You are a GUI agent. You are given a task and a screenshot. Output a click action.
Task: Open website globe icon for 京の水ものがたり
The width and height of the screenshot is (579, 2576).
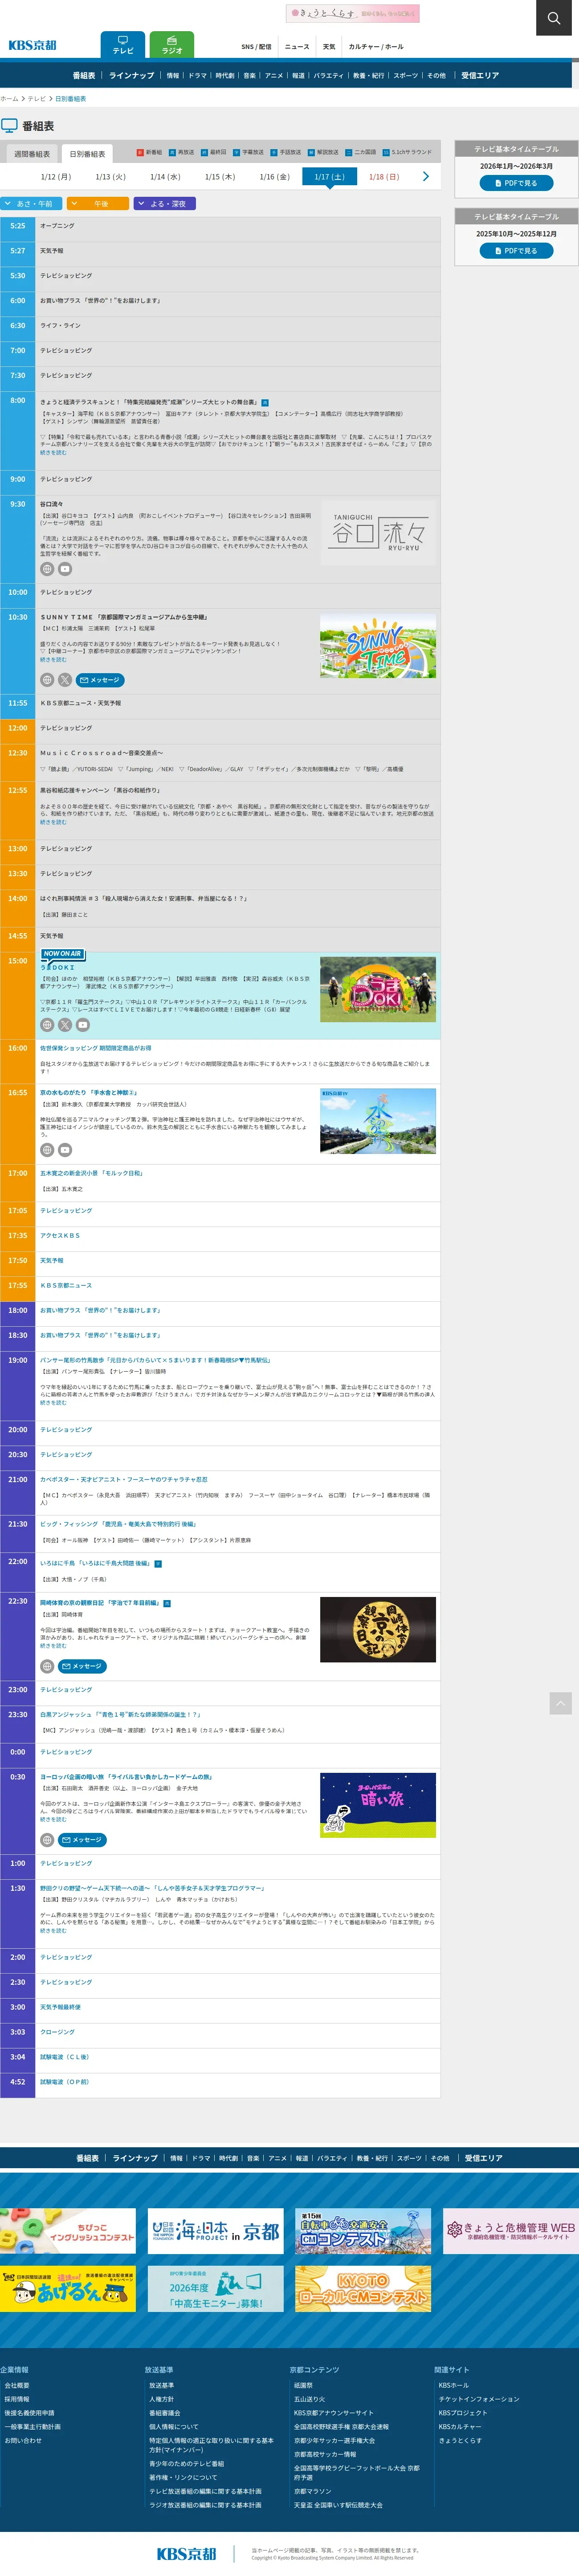[x=47, y=1150]
